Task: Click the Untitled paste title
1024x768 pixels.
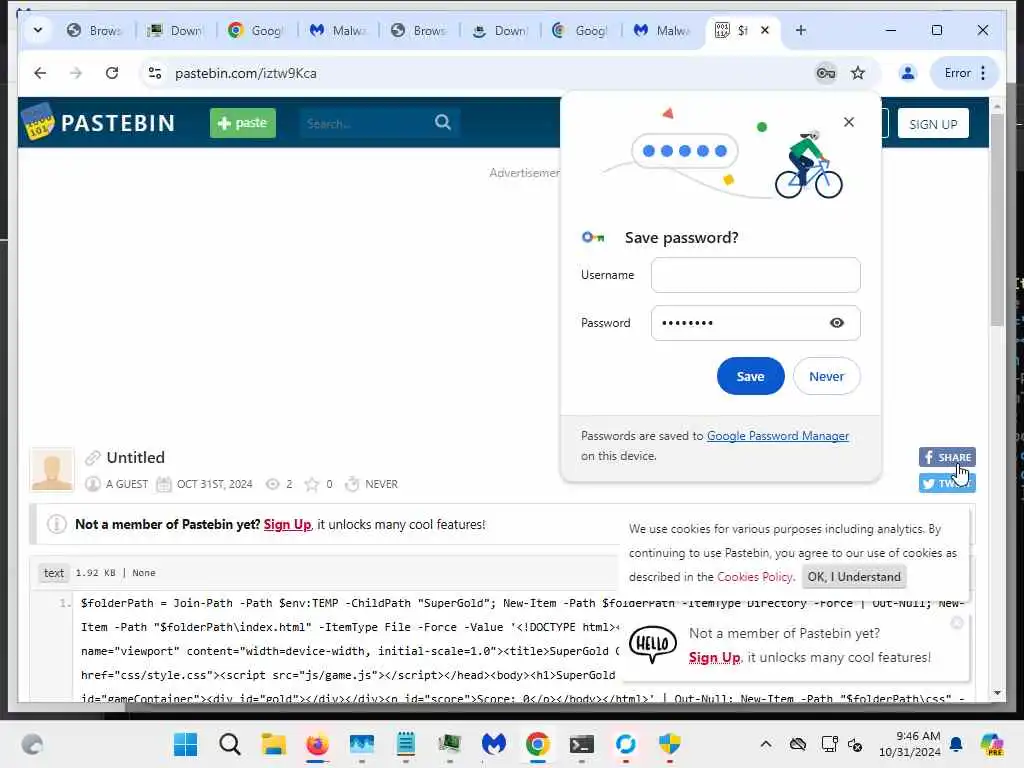Action: [135, 457]
